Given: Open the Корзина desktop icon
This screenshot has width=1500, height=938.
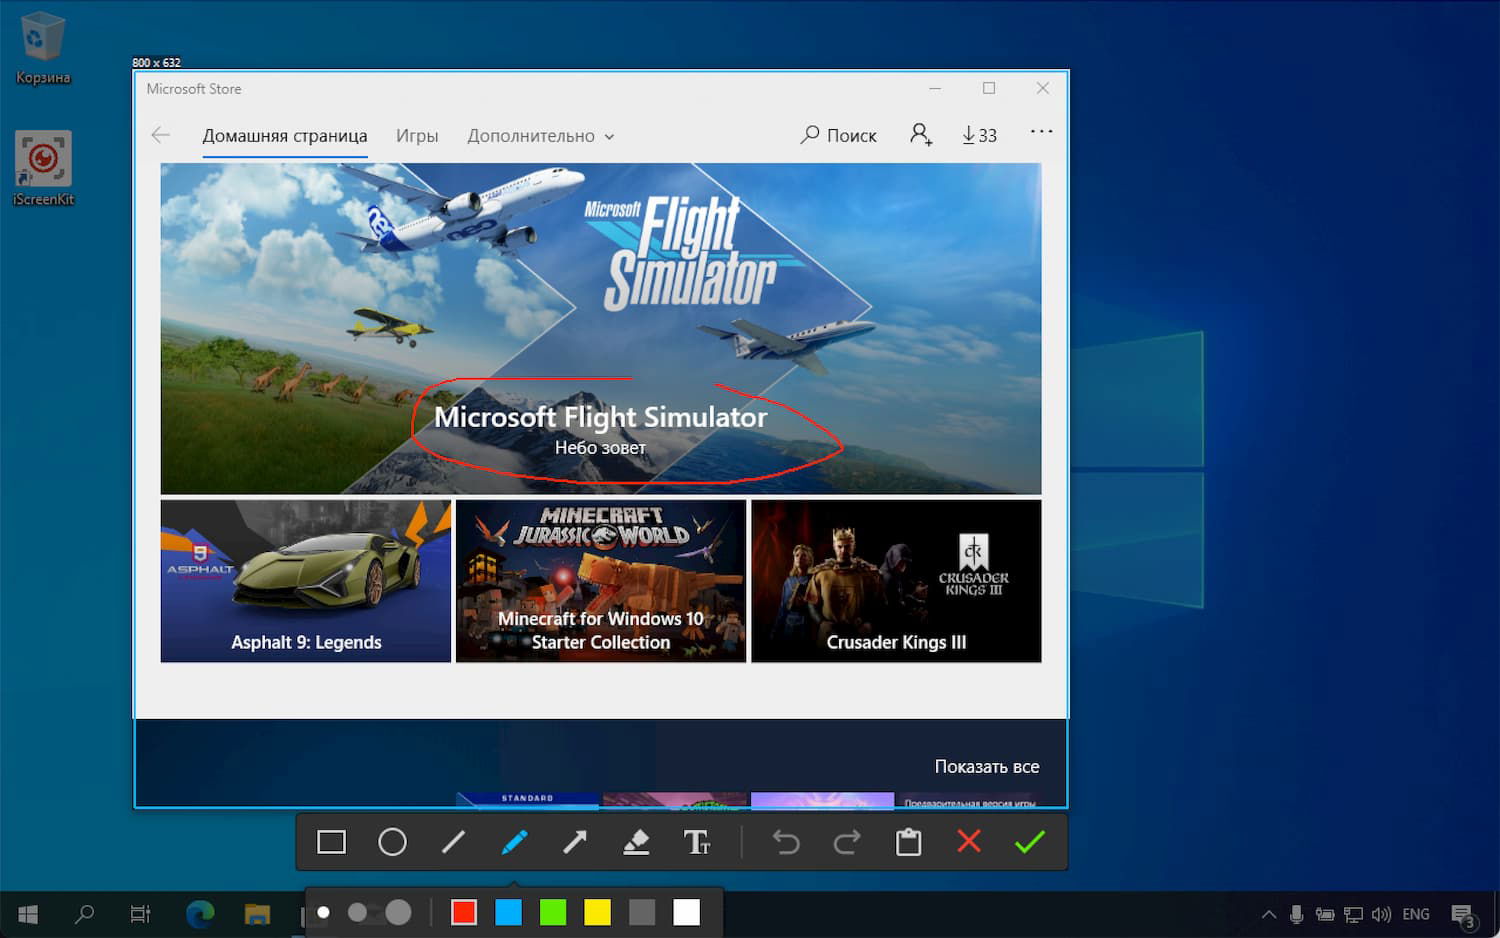Looking at the screenshot, I should pyautogui.click(x=43, y=48).
